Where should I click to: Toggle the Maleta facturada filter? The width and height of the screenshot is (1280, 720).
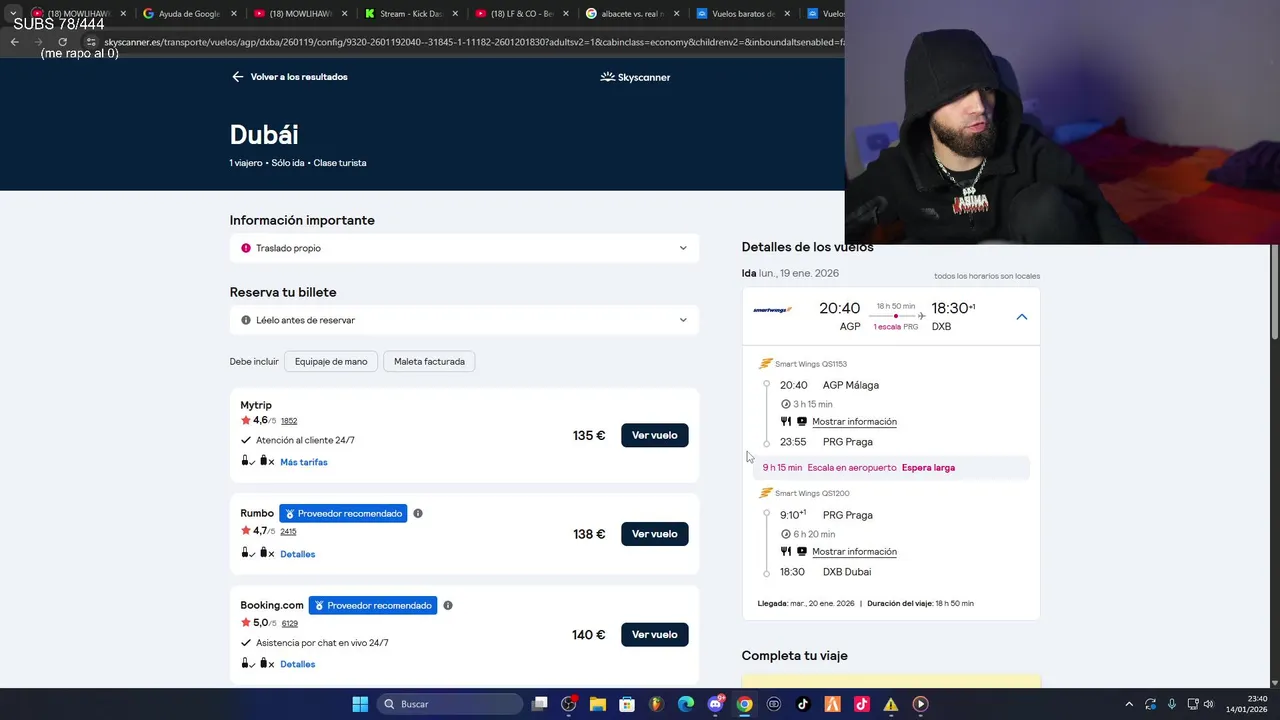click(x=429, y=361)
